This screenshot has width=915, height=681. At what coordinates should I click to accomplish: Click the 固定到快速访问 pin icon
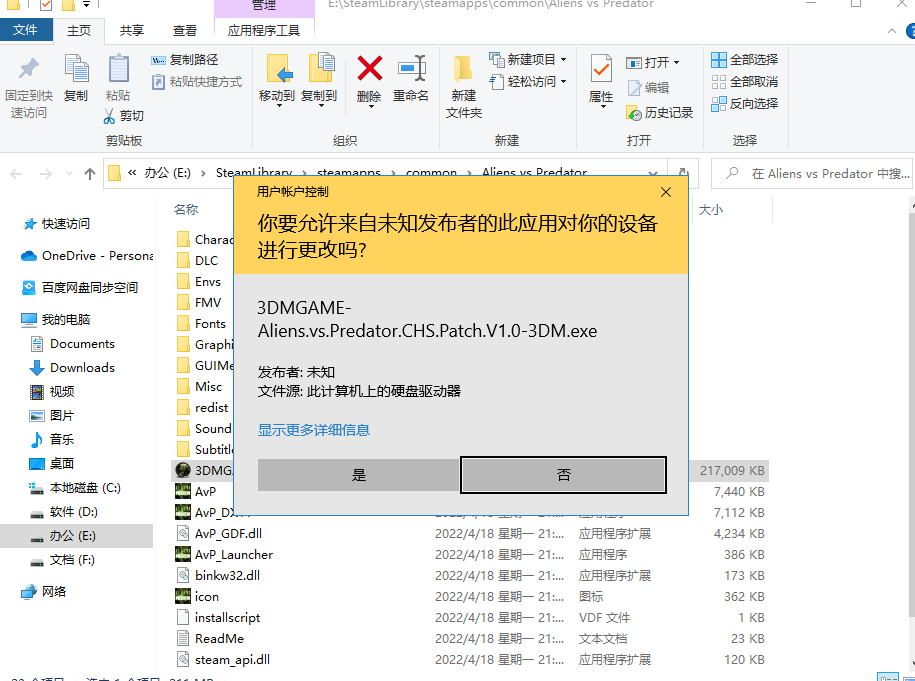[x=29, y=69]
